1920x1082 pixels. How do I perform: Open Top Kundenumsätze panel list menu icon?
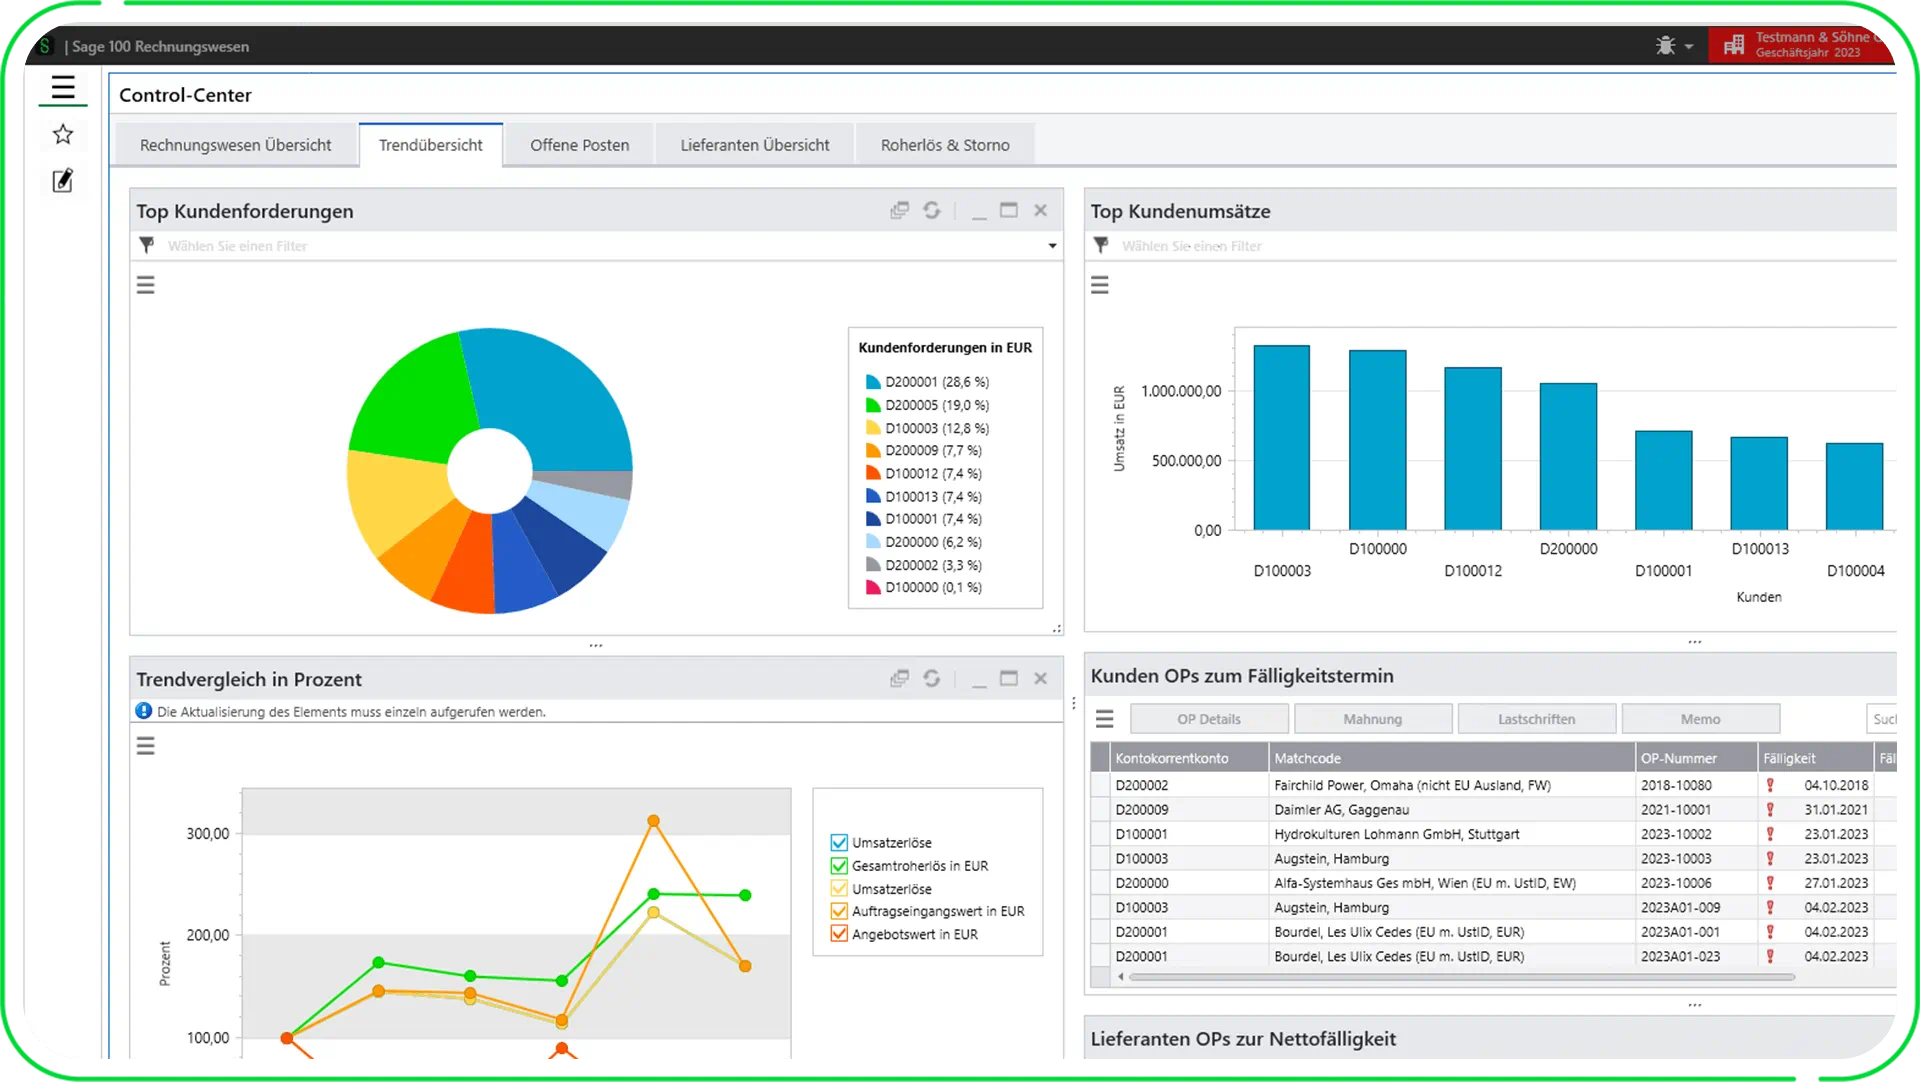click(1100, 286)
